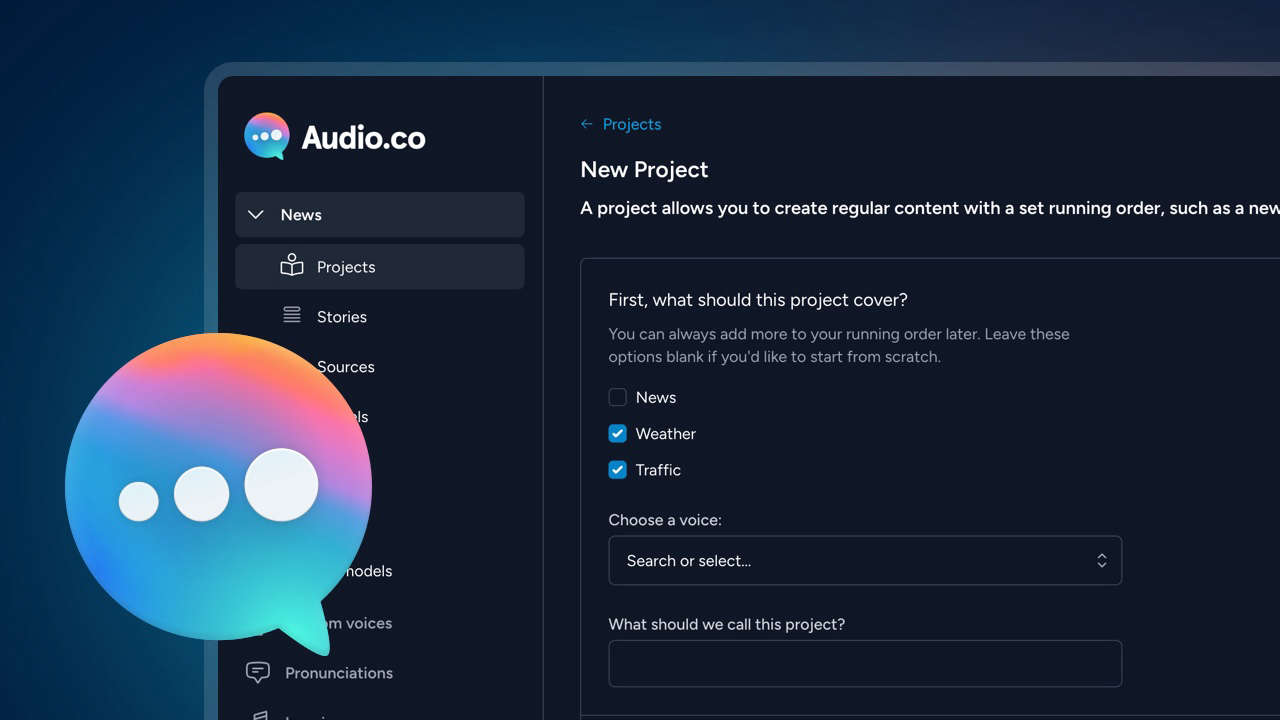Click the 'New Project' heading
This screenshot has width=1280, height=720.
point(644,170)
